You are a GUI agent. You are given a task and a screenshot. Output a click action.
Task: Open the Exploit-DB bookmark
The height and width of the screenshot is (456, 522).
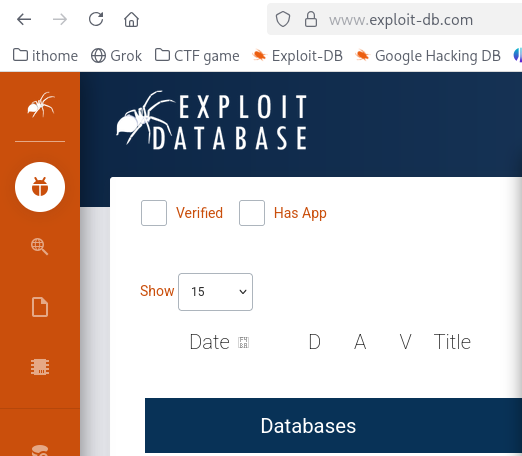click(297, 55)
